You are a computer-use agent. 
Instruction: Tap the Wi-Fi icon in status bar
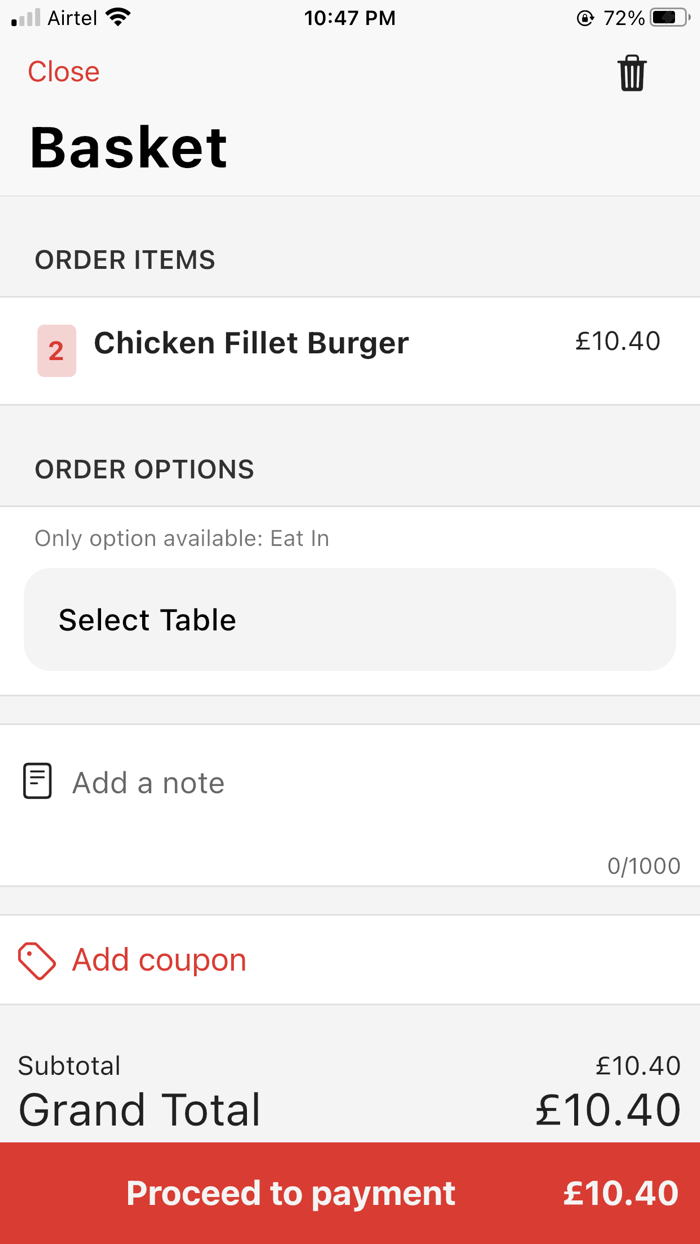click(x=118, y=18)
